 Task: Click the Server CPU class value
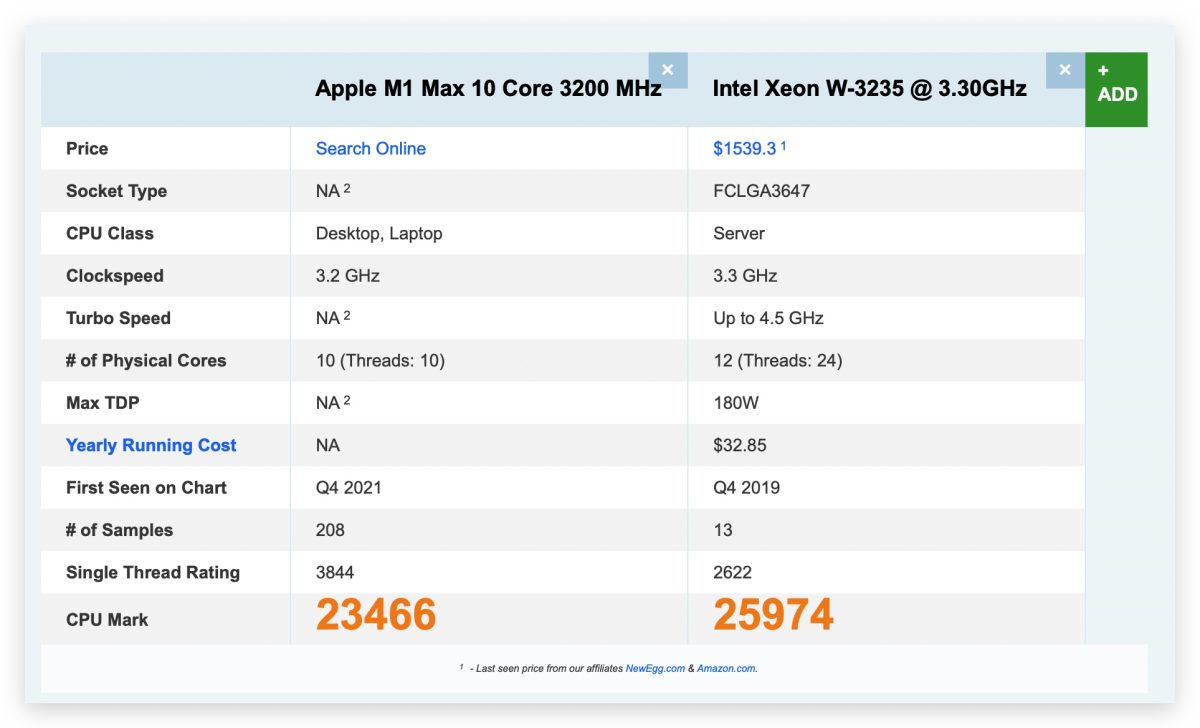[739, 233]
